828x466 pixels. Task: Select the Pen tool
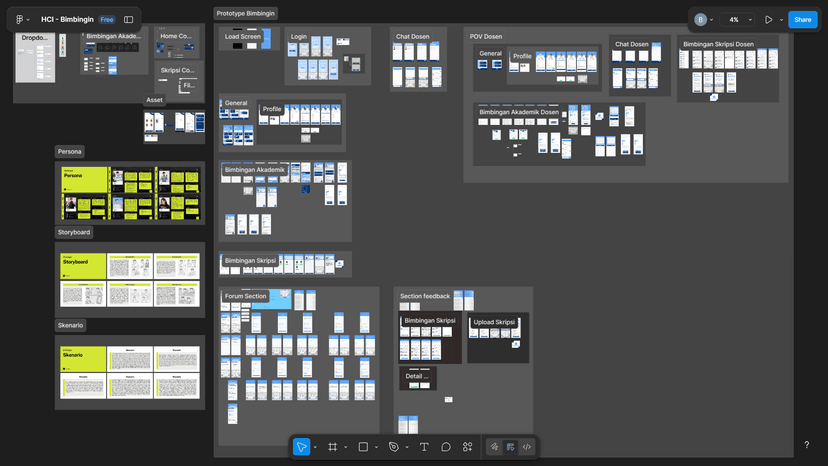(394, 447)
